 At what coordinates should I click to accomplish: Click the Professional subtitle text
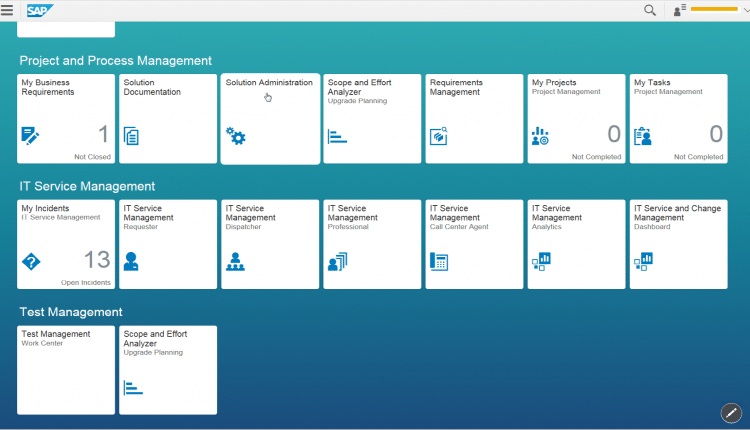[x=348, y=227]
